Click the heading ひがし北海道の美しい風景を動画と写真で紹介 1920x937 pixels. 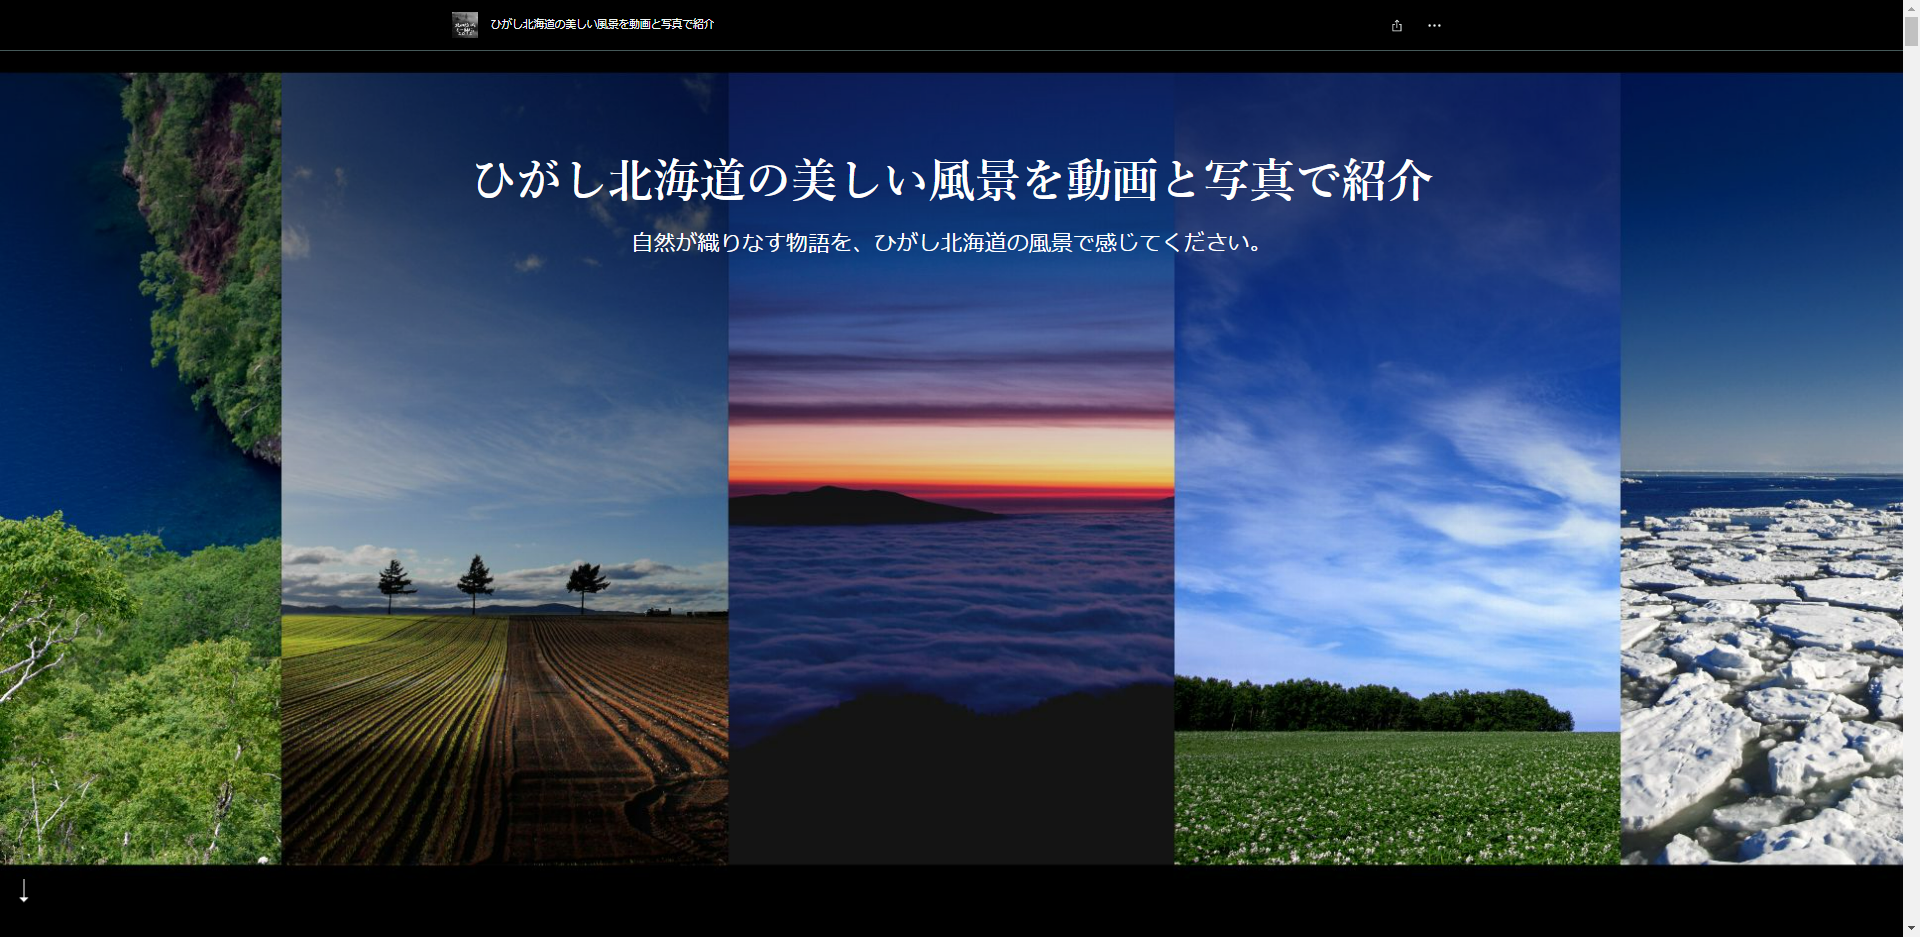coord(952,180)
